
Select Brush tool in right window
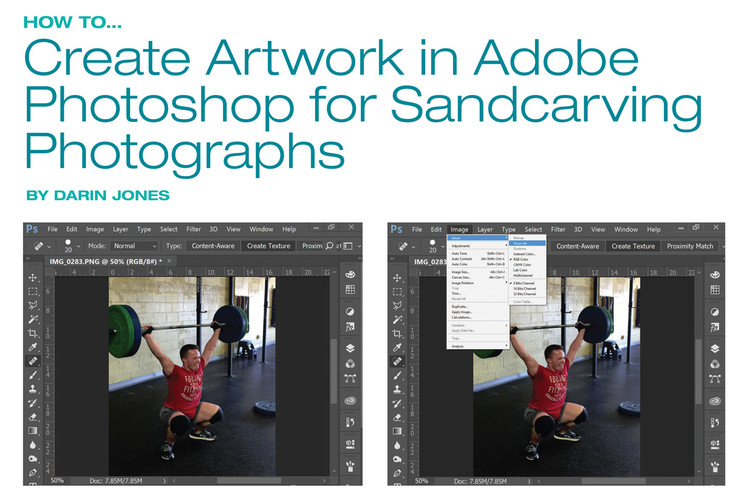pos(397,376)
